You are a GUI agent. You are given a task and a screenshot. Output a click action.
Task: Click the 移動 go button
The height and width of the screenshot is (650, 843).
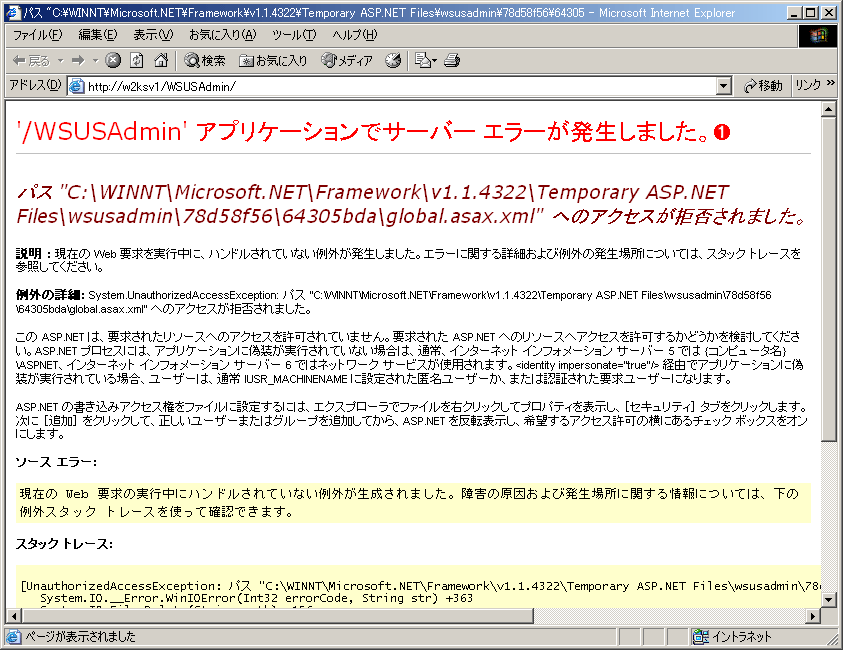point(763,86)
